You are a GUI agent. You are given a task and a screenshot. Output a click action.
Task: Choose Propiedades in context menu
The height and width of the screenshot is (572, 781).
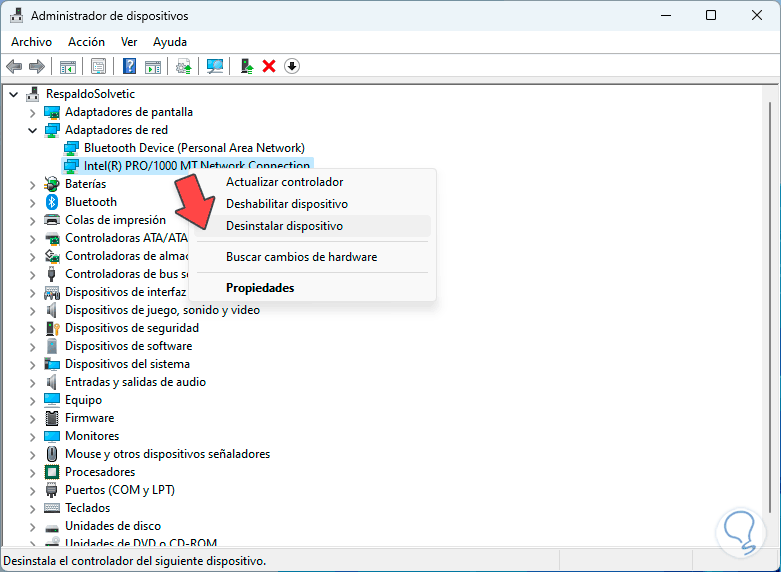tap(312, 288)
